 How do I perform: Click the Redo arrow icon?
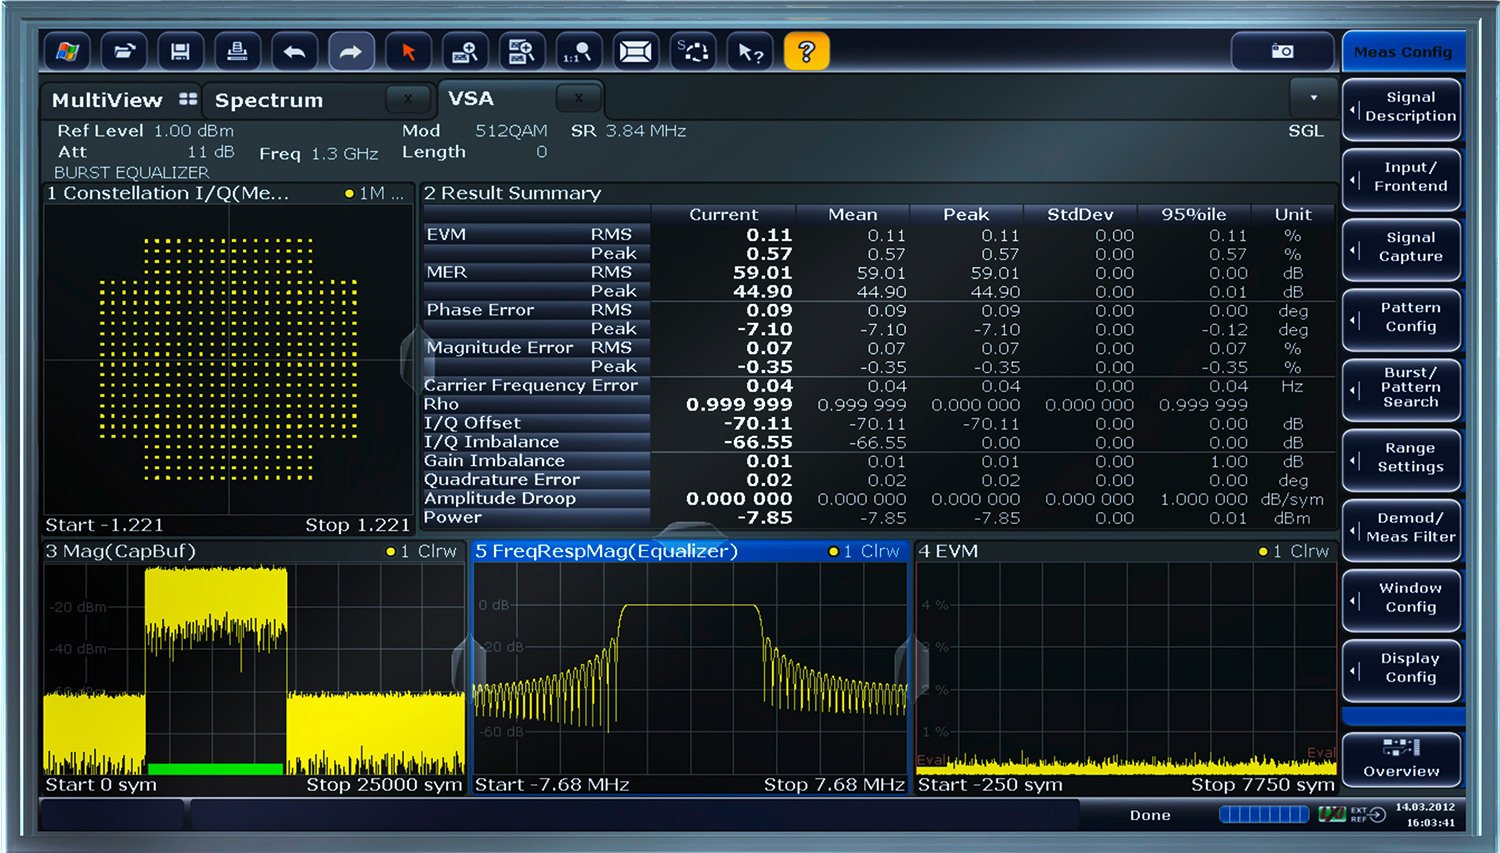pyautogui.click(x=350, y=51)
